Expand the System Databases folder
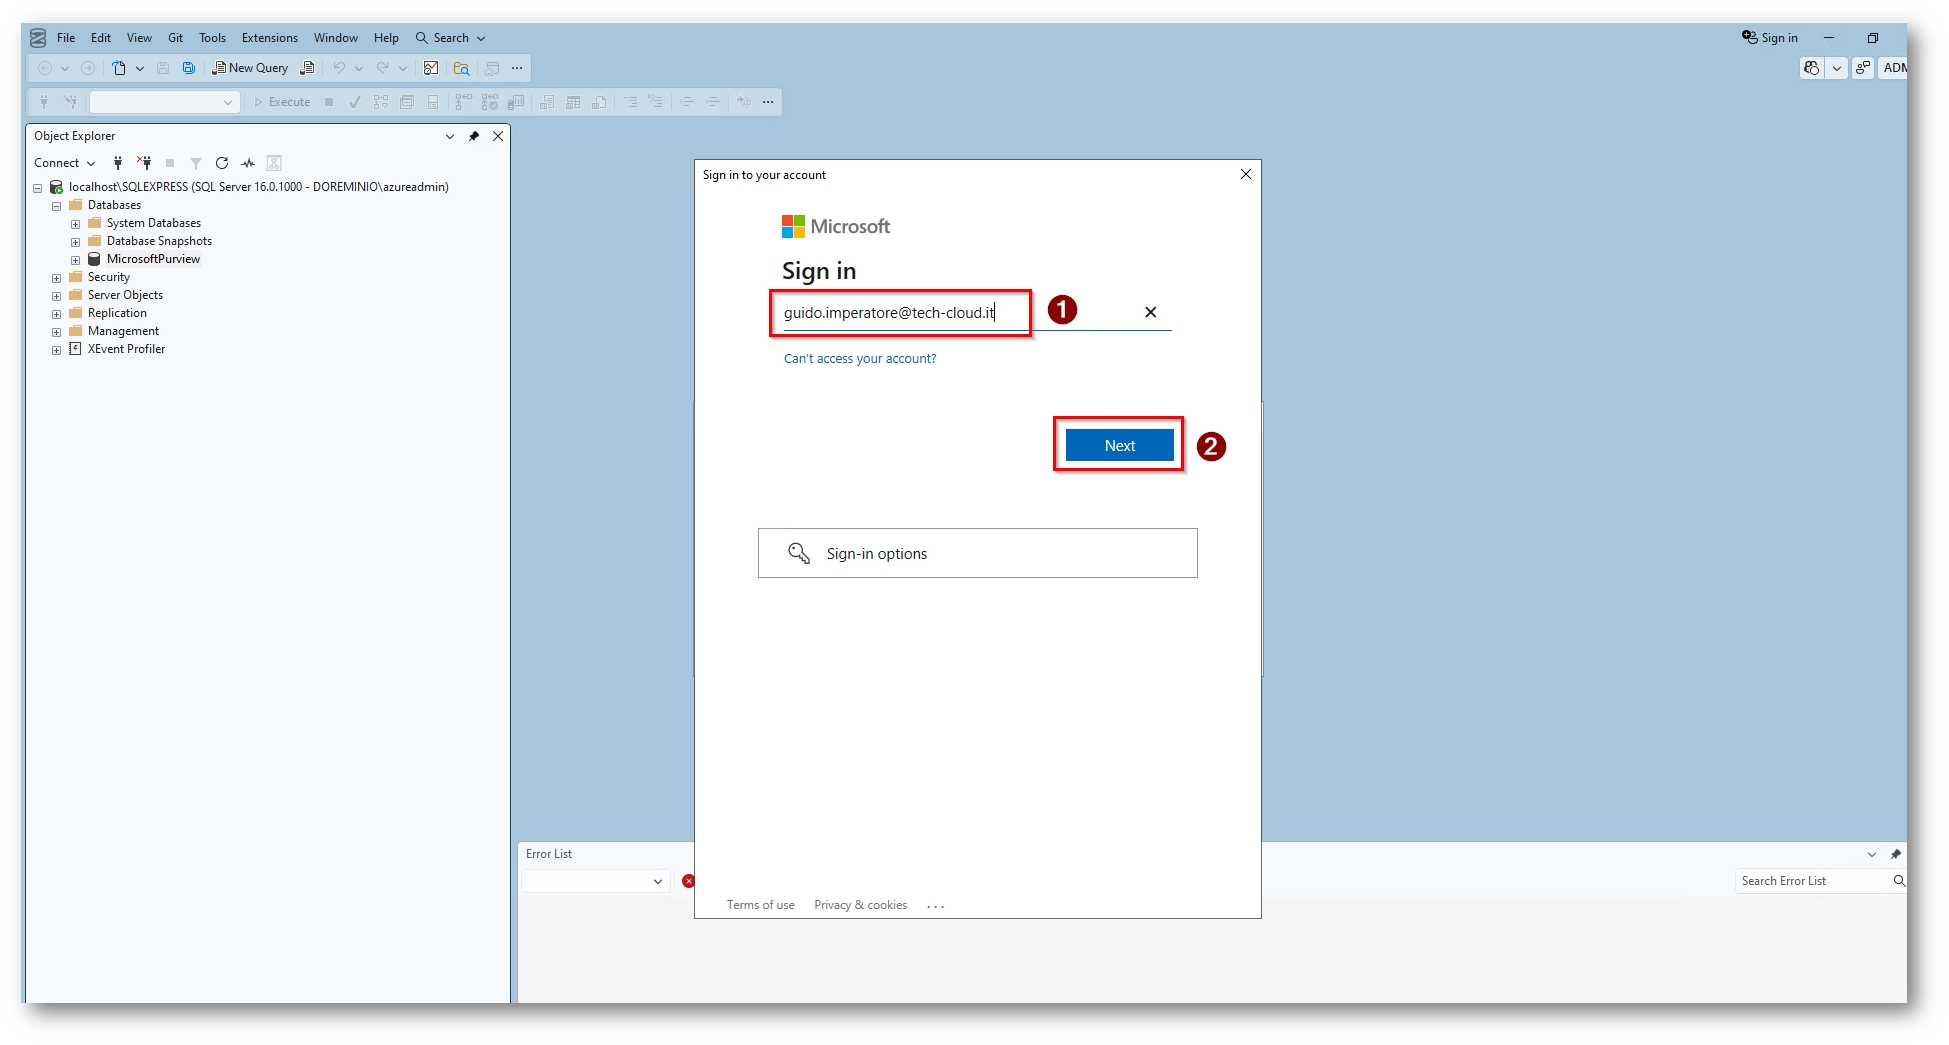Image resolution: width=1949 pixels, height=1045 pixels. [76, 224]
